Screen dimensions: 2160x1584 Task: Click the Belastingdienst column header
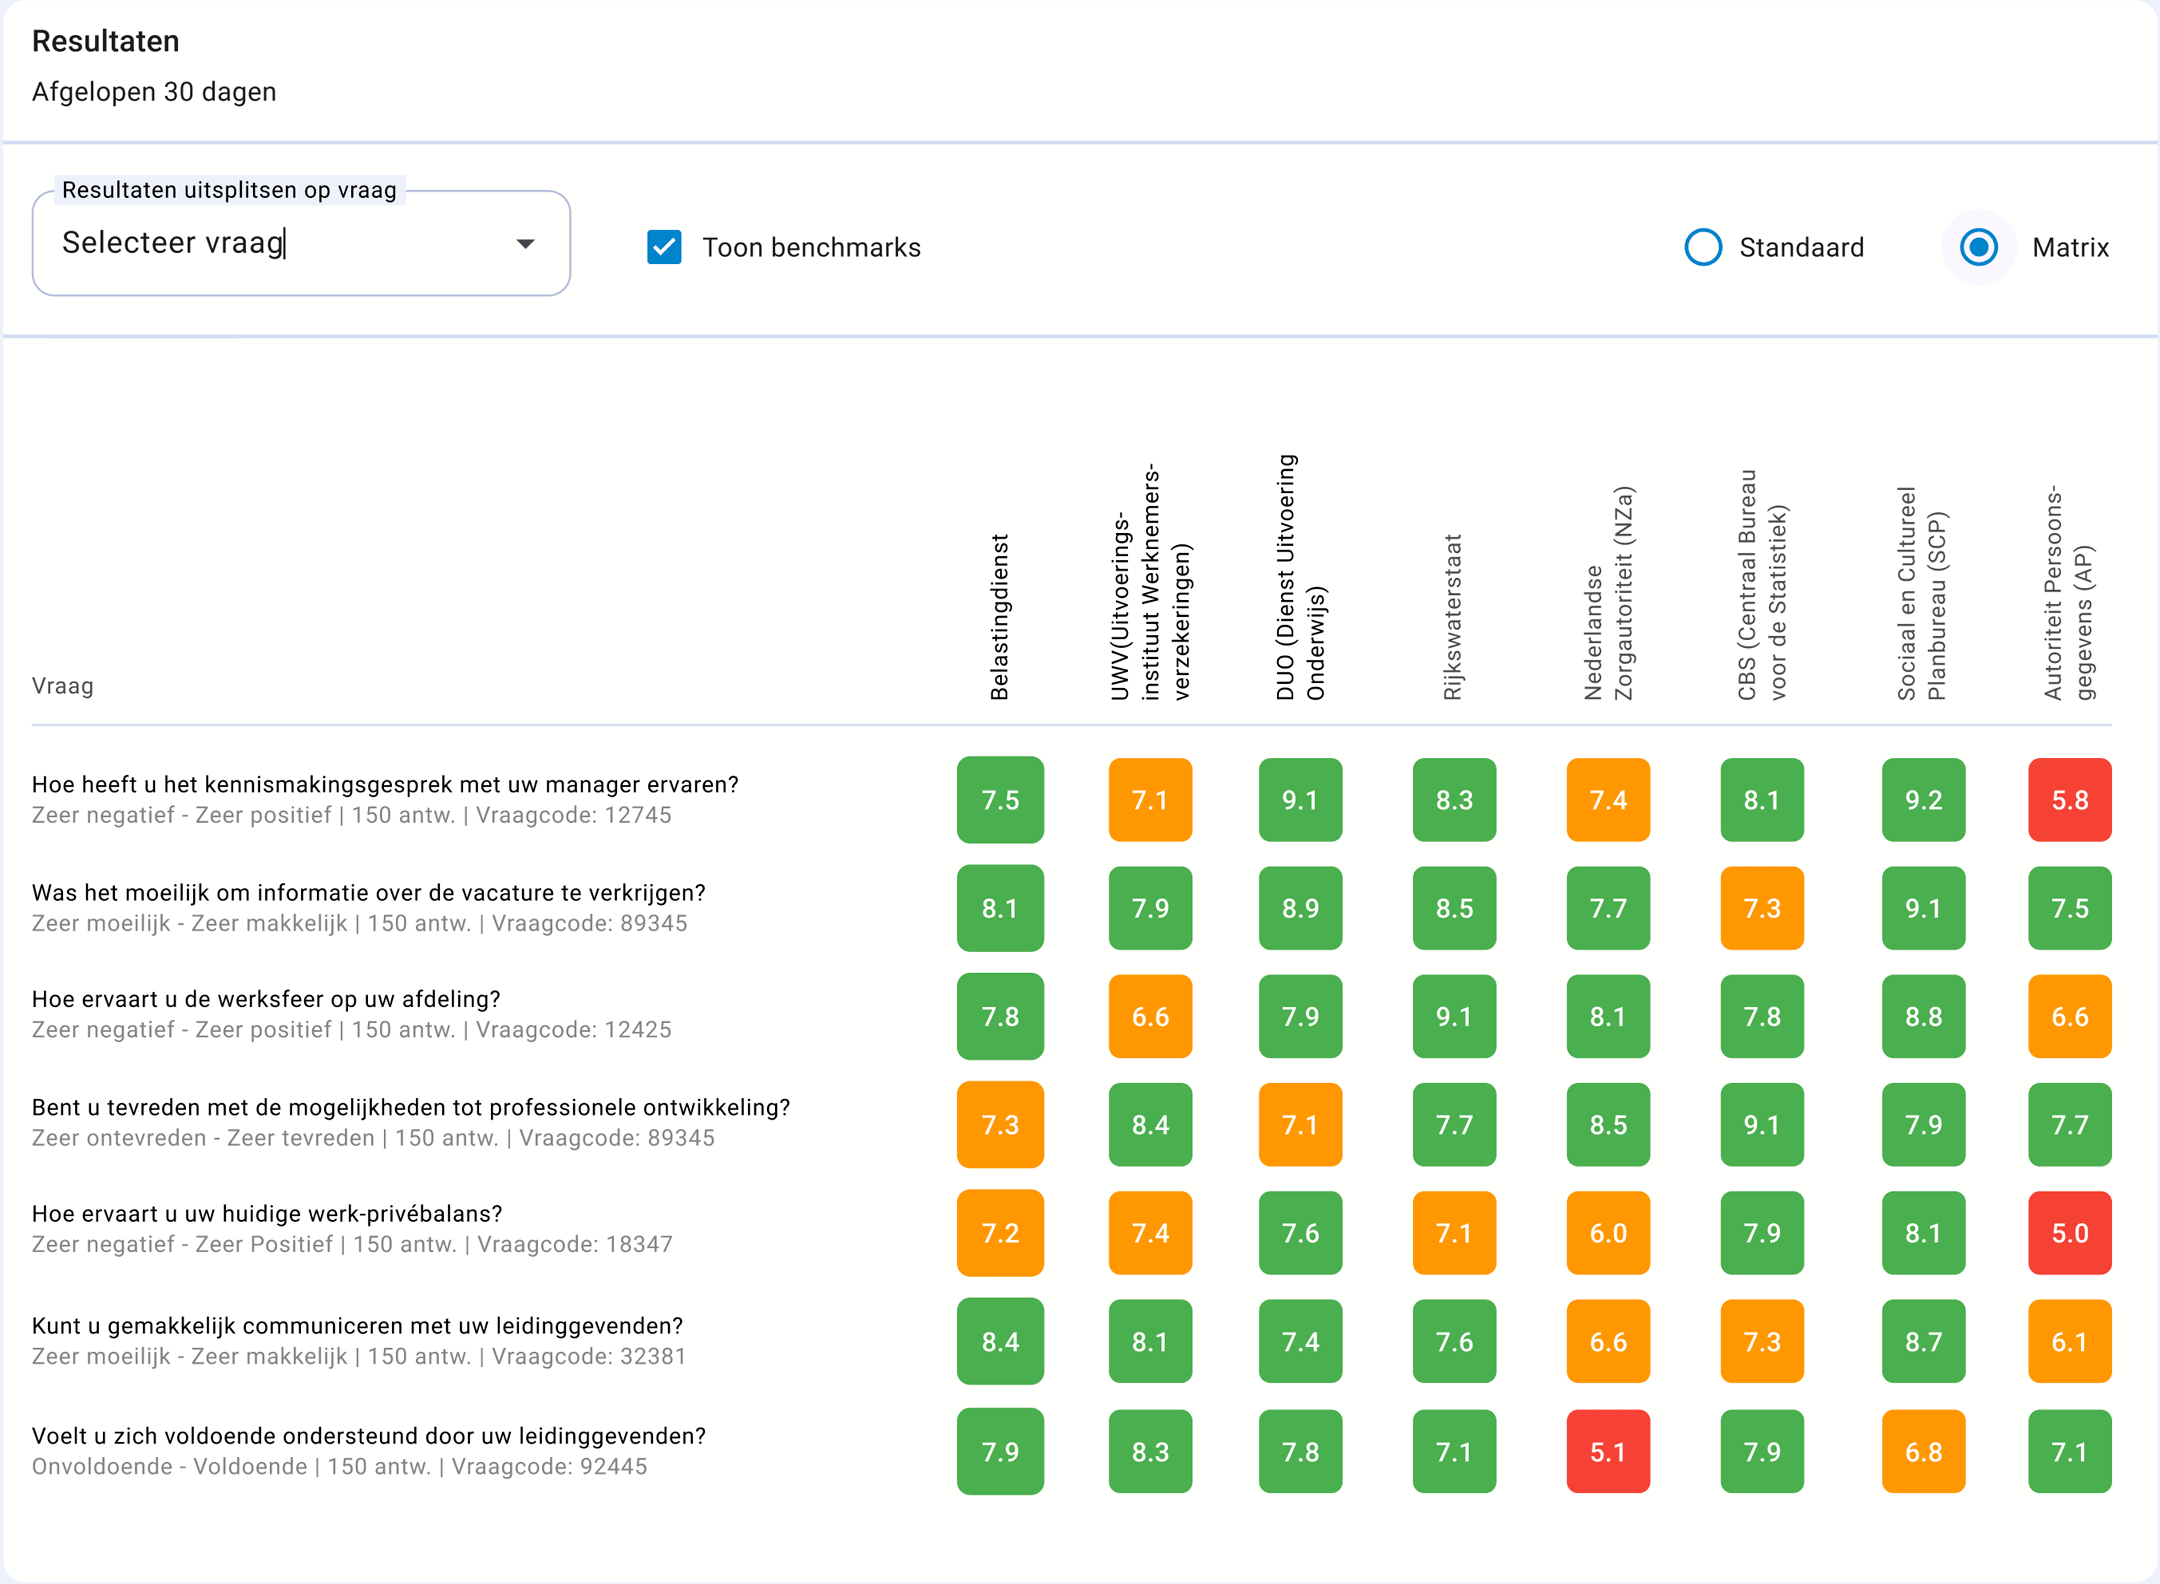(1000, 616)
